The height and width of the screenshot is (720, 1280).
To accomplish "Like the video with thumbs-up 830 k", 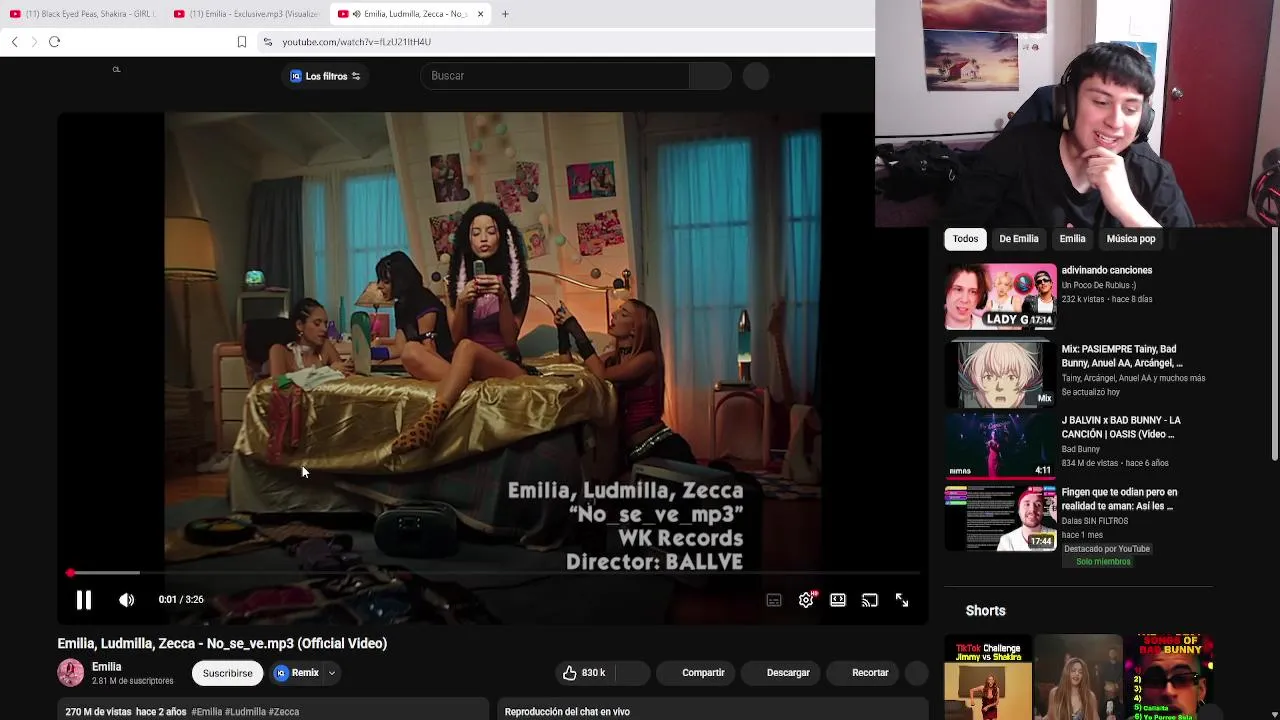I will 584,673.
